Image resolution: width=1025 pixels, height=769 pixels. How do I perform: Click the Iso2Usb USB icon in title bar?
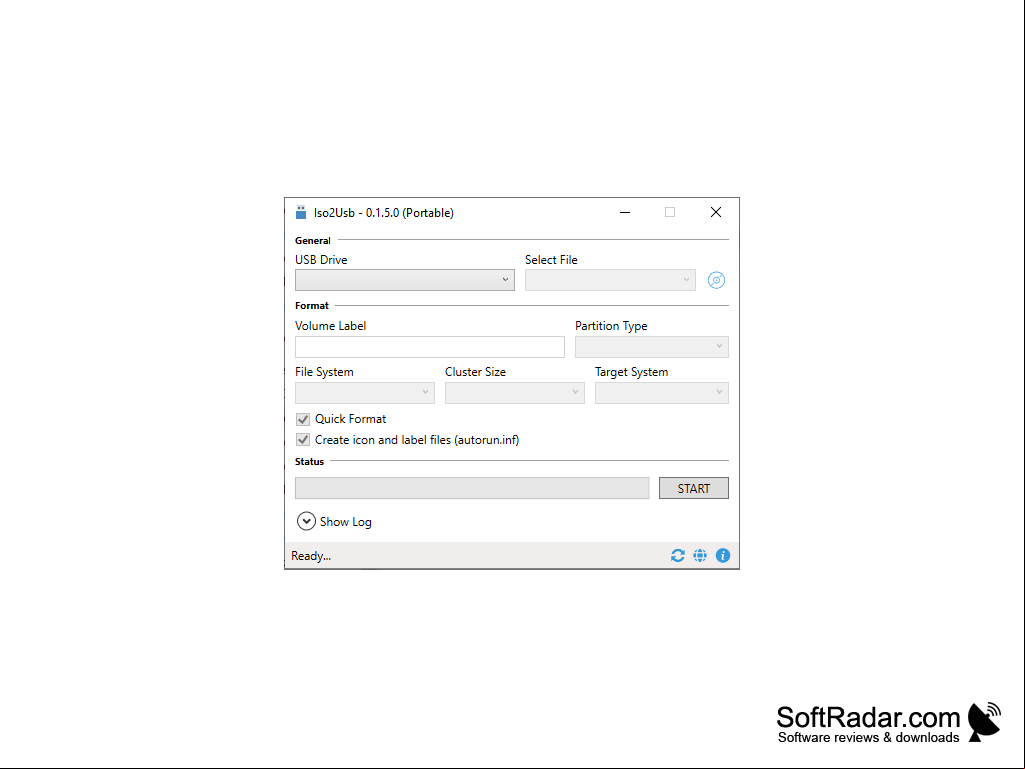(301, 212)
